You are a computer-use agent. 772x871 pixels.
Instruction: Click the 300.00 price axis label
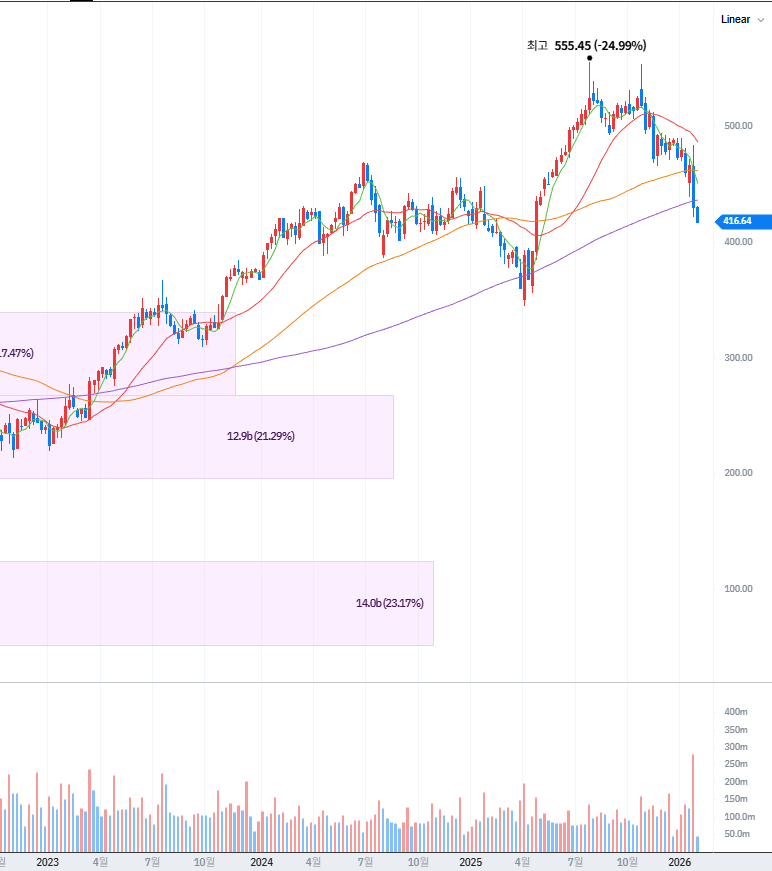click(x=739, y=357)
